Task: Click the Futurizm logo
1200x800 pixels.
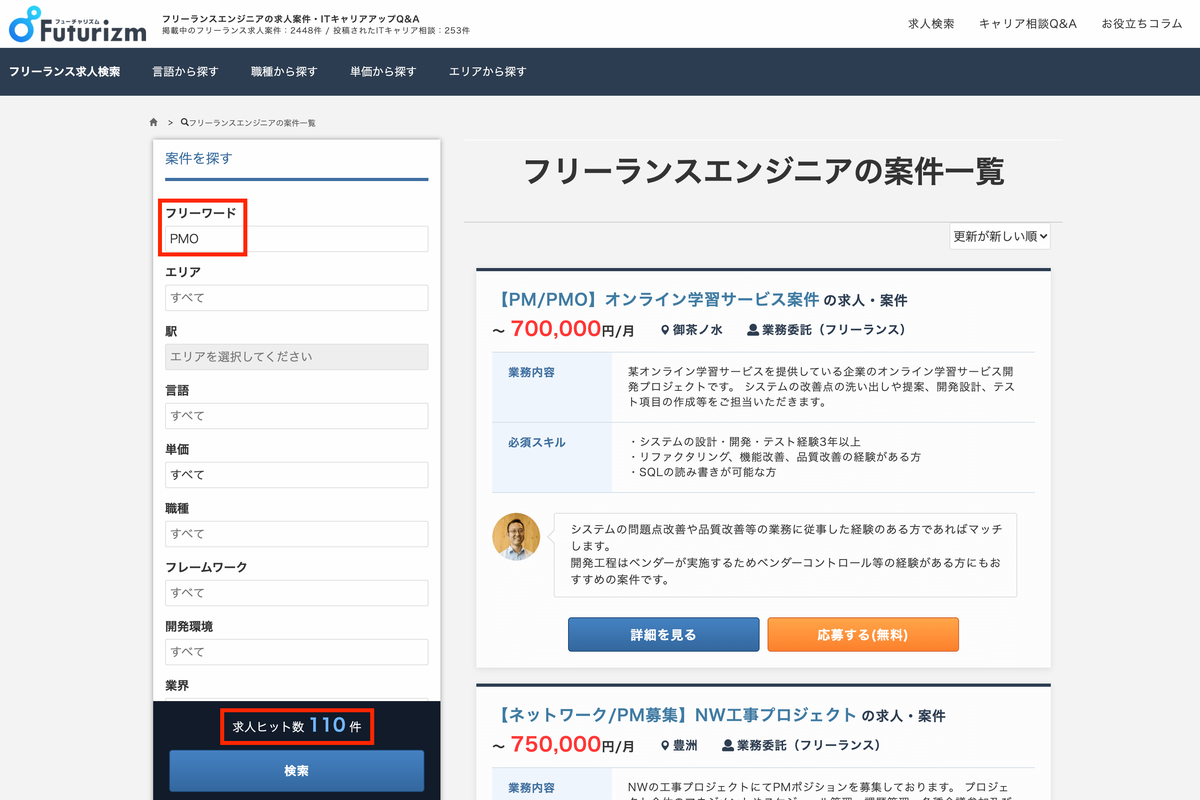Action: [77, 24]
